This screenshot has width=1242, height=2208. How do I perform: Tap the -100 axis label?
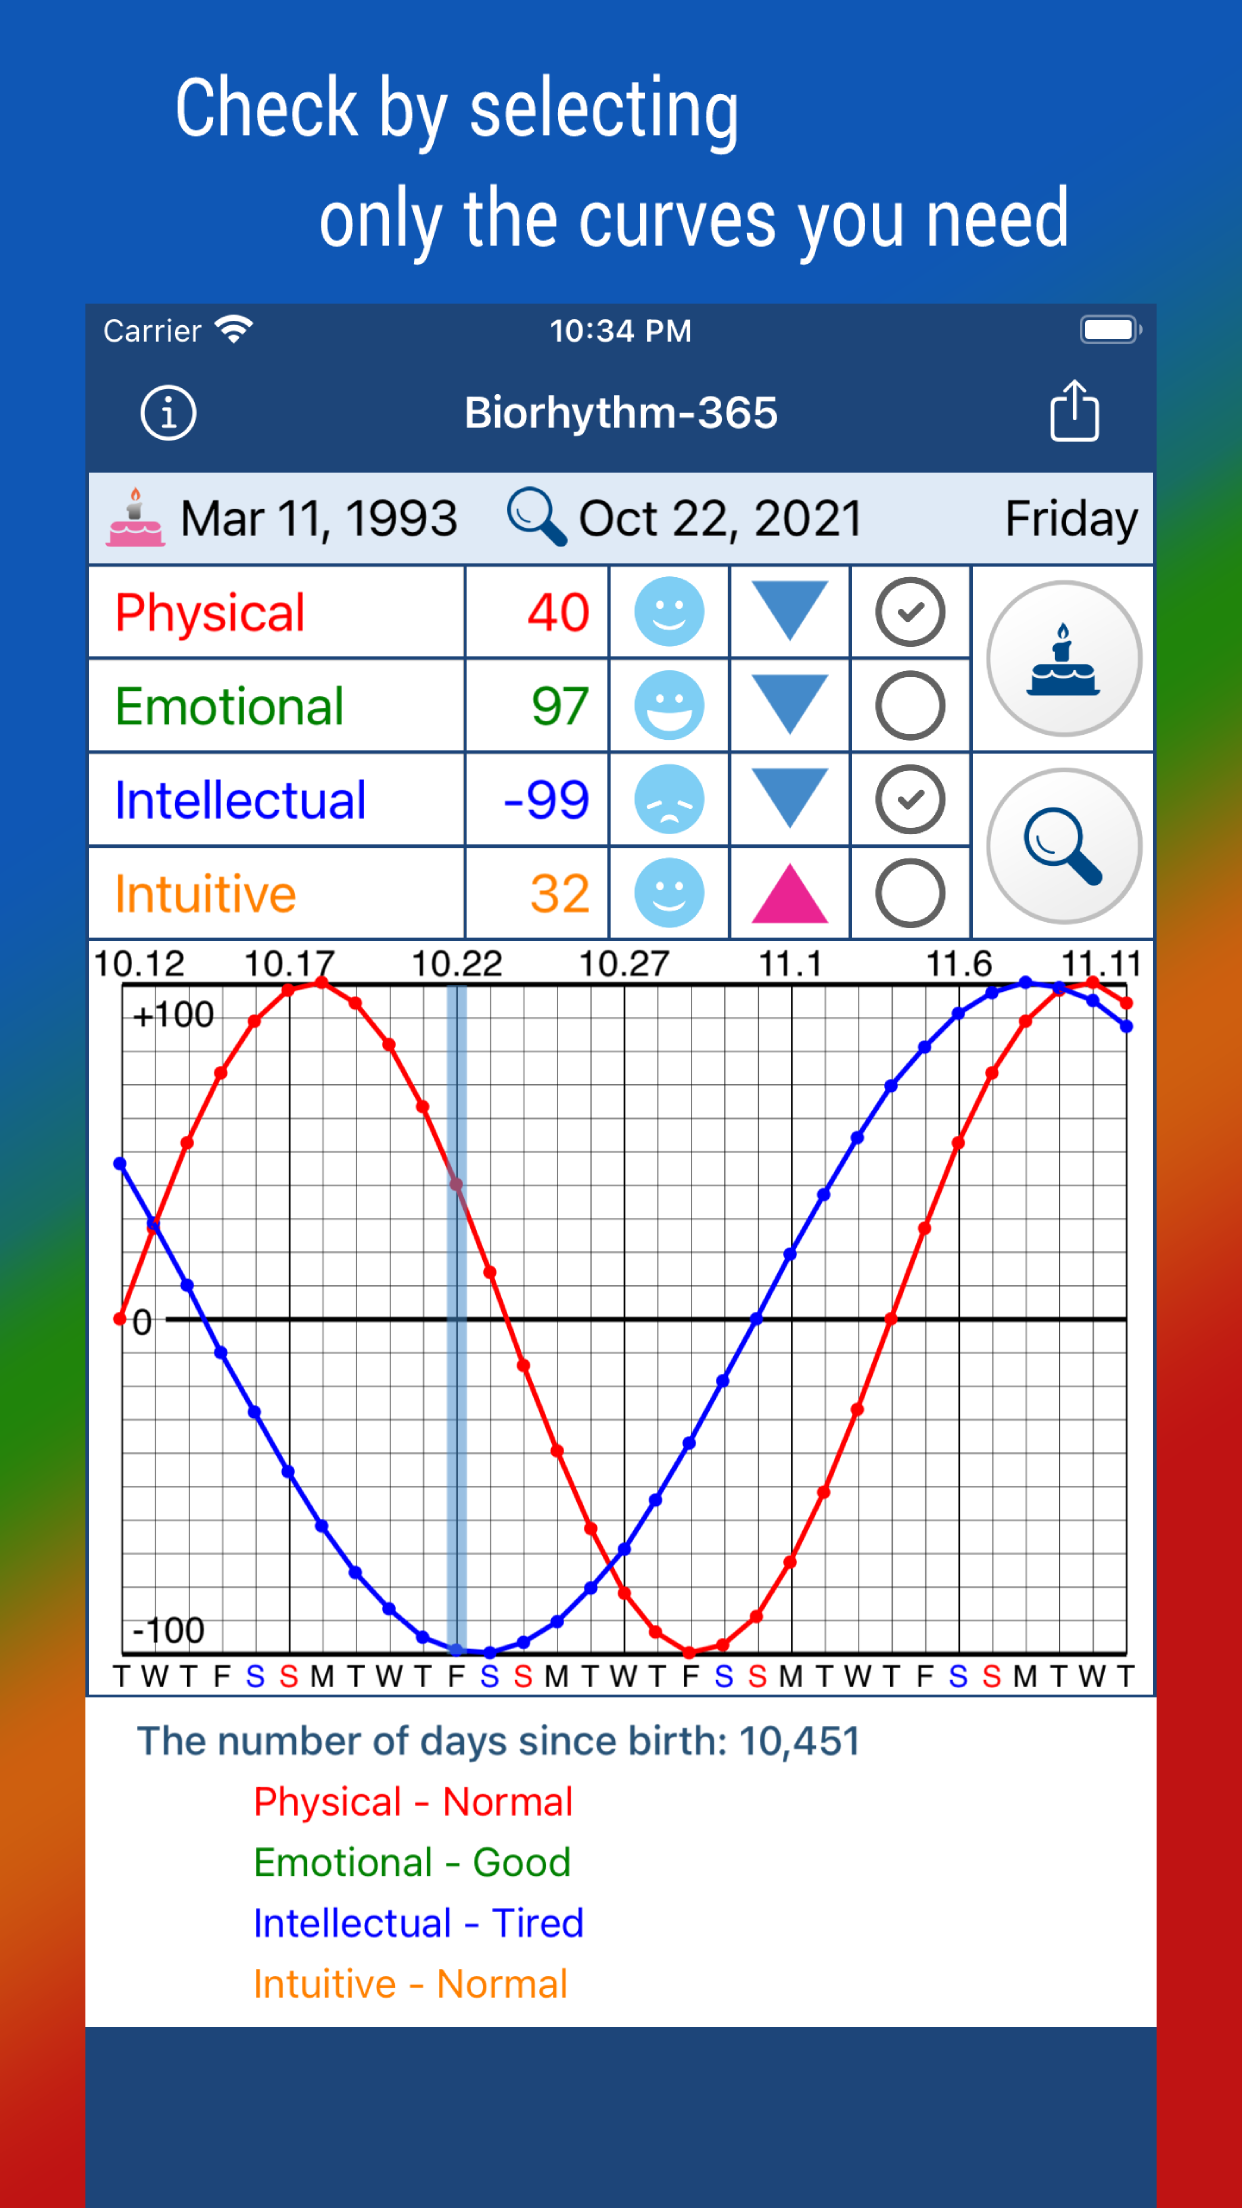[x=169, y=1631]
